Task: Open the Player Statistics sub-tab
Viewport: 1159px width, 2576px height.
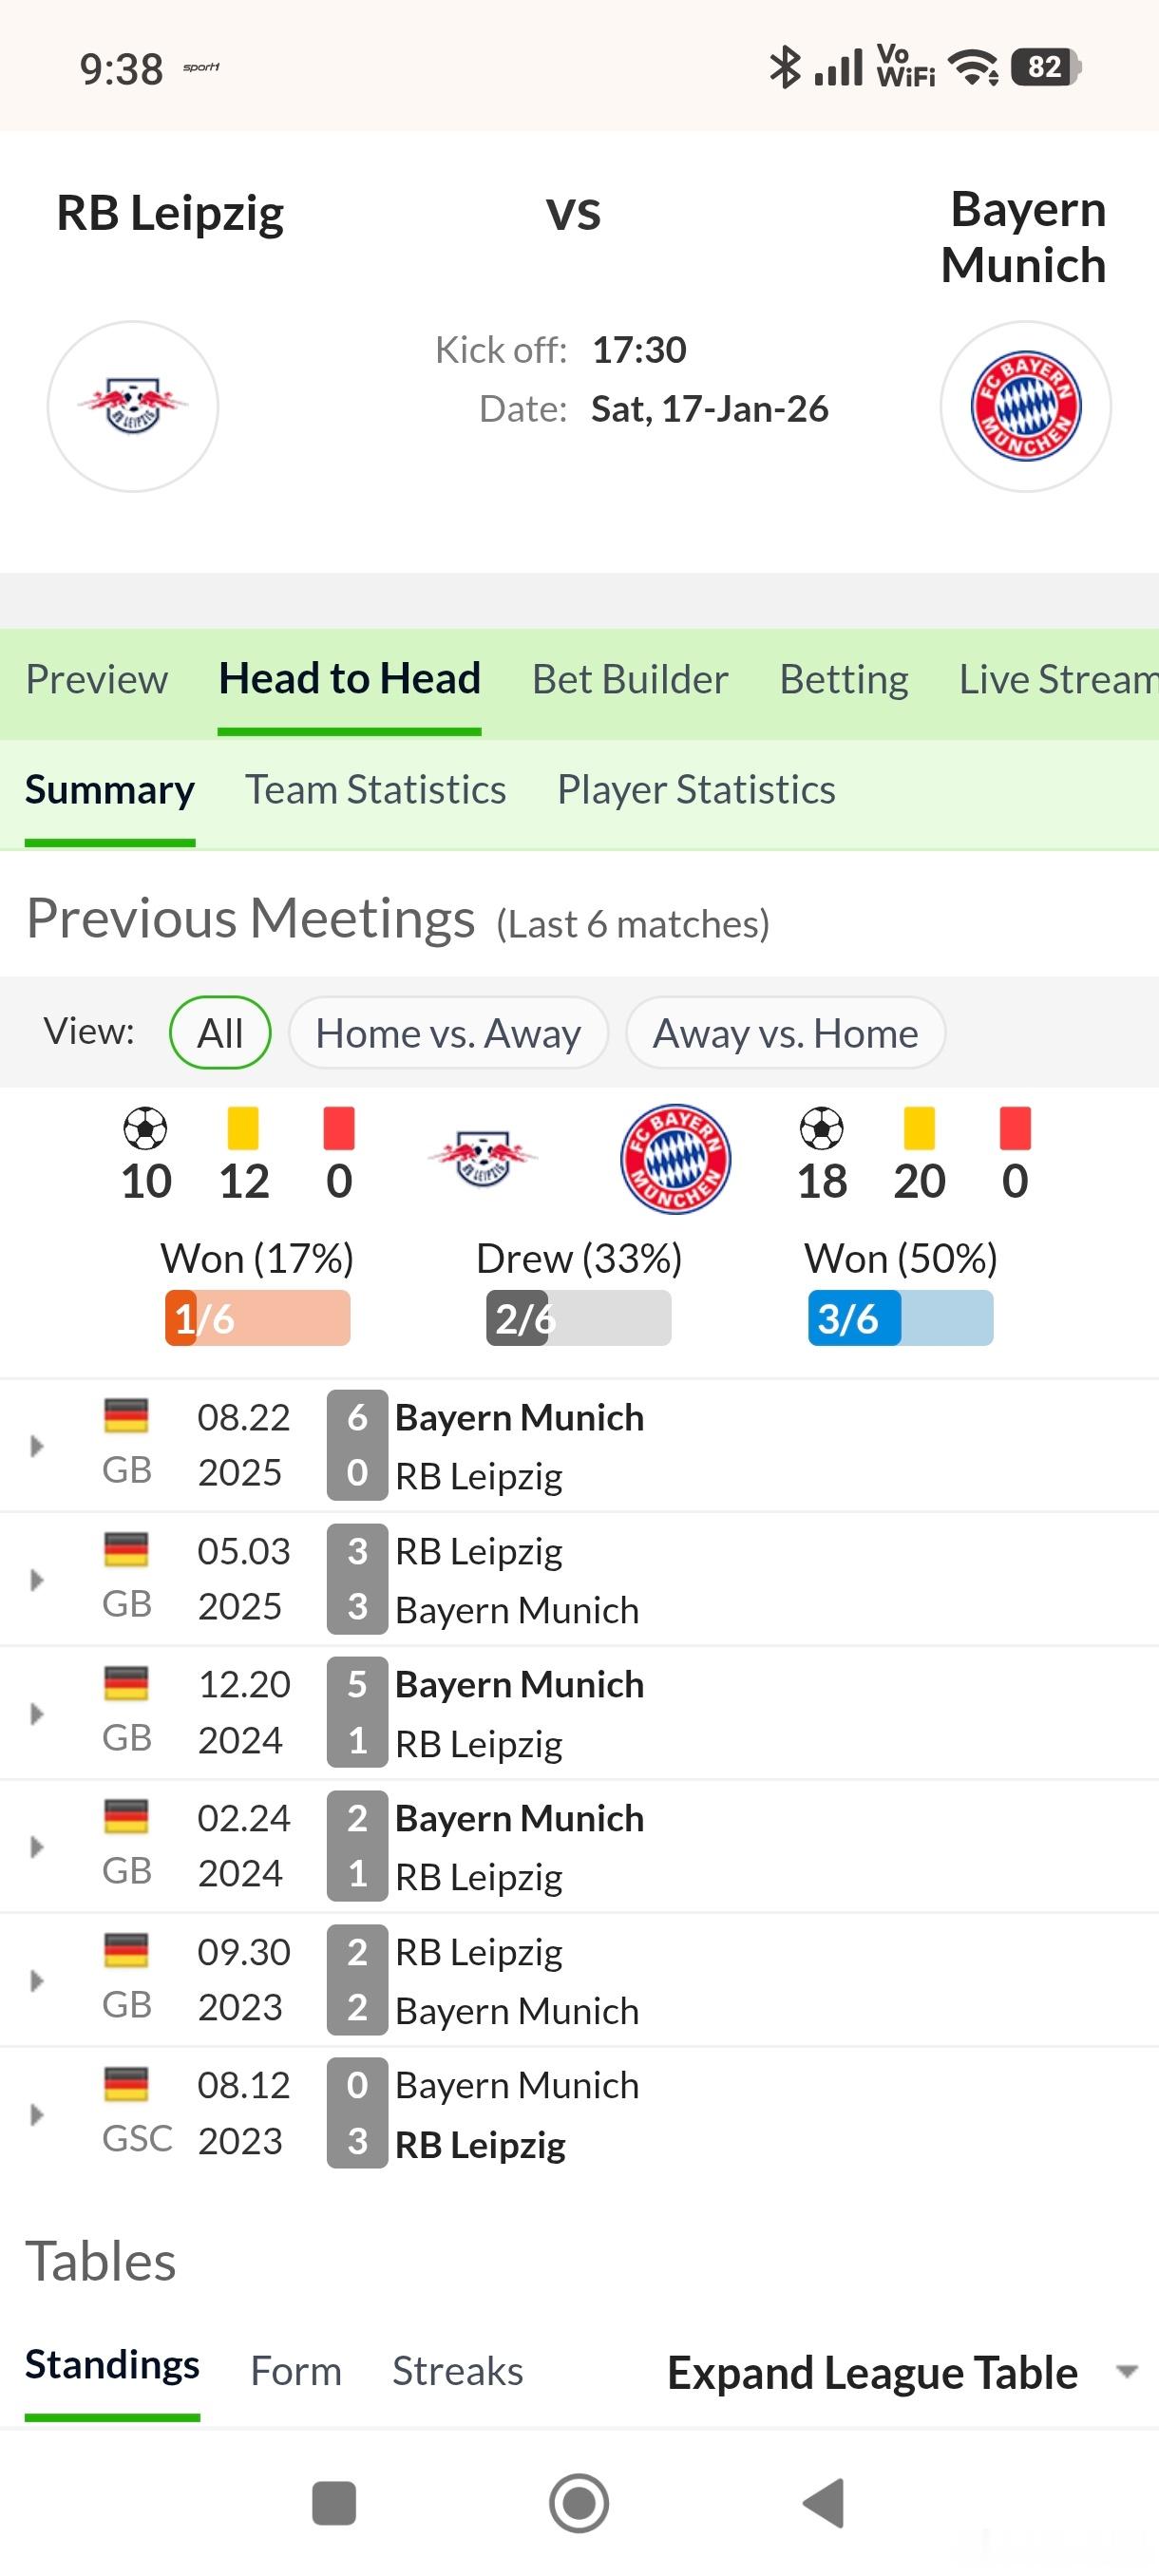Action: (x=696, y=790)
